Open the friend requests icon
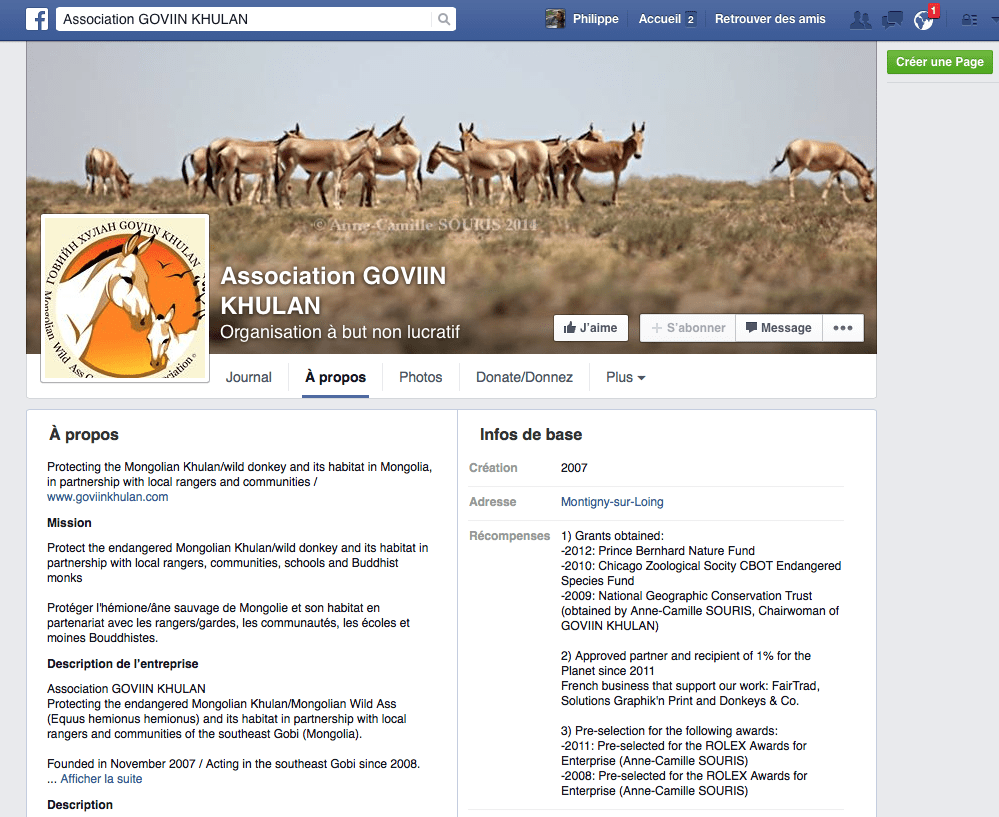Viewport: 999px width, 817px height. [x=859, y=19]
